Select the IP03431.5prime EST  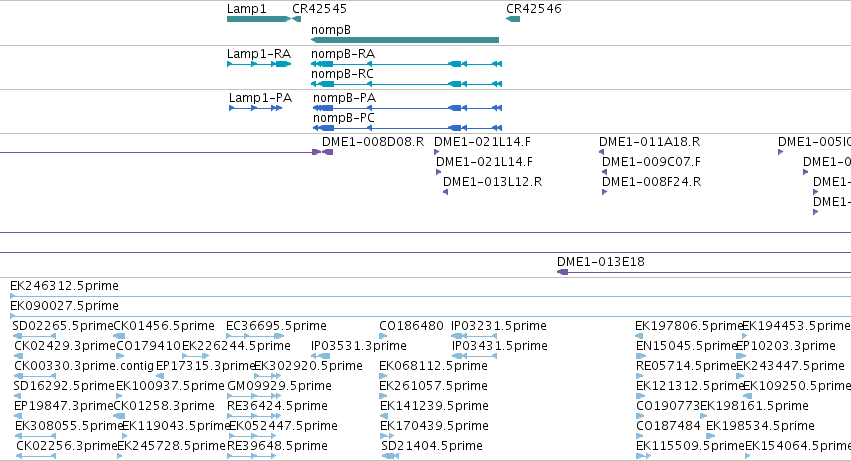coord(474,356)
